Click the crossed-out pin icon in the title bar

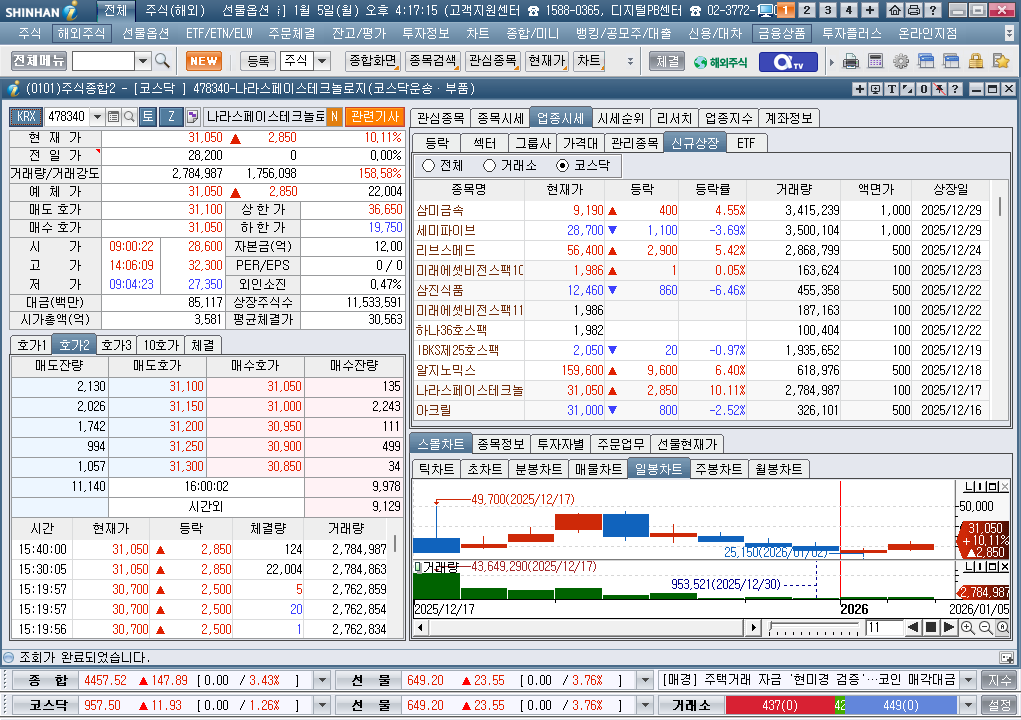[x=940, y=89]
